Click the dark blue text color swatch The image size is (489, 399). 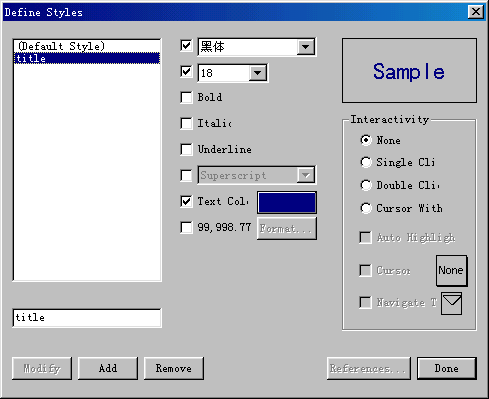coord(287,202)
